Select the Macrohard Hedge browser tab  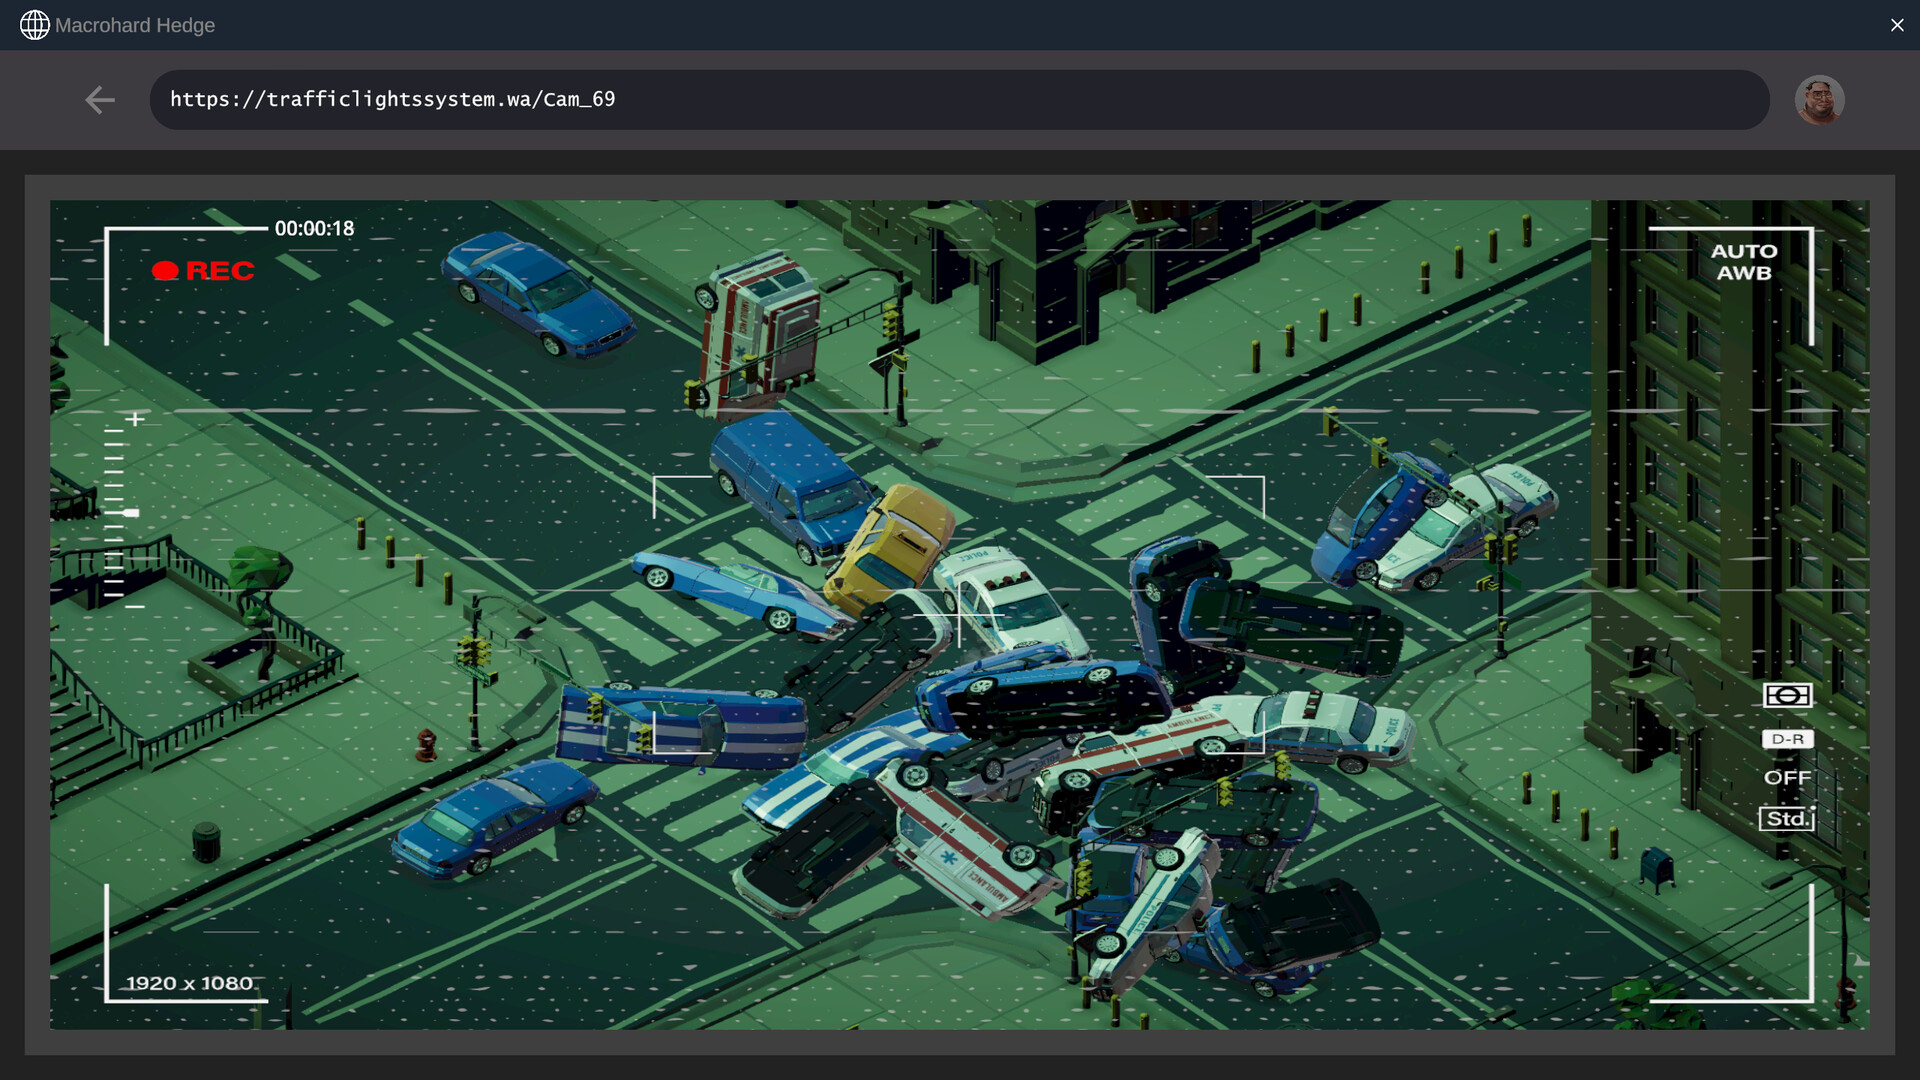[136, 25]
